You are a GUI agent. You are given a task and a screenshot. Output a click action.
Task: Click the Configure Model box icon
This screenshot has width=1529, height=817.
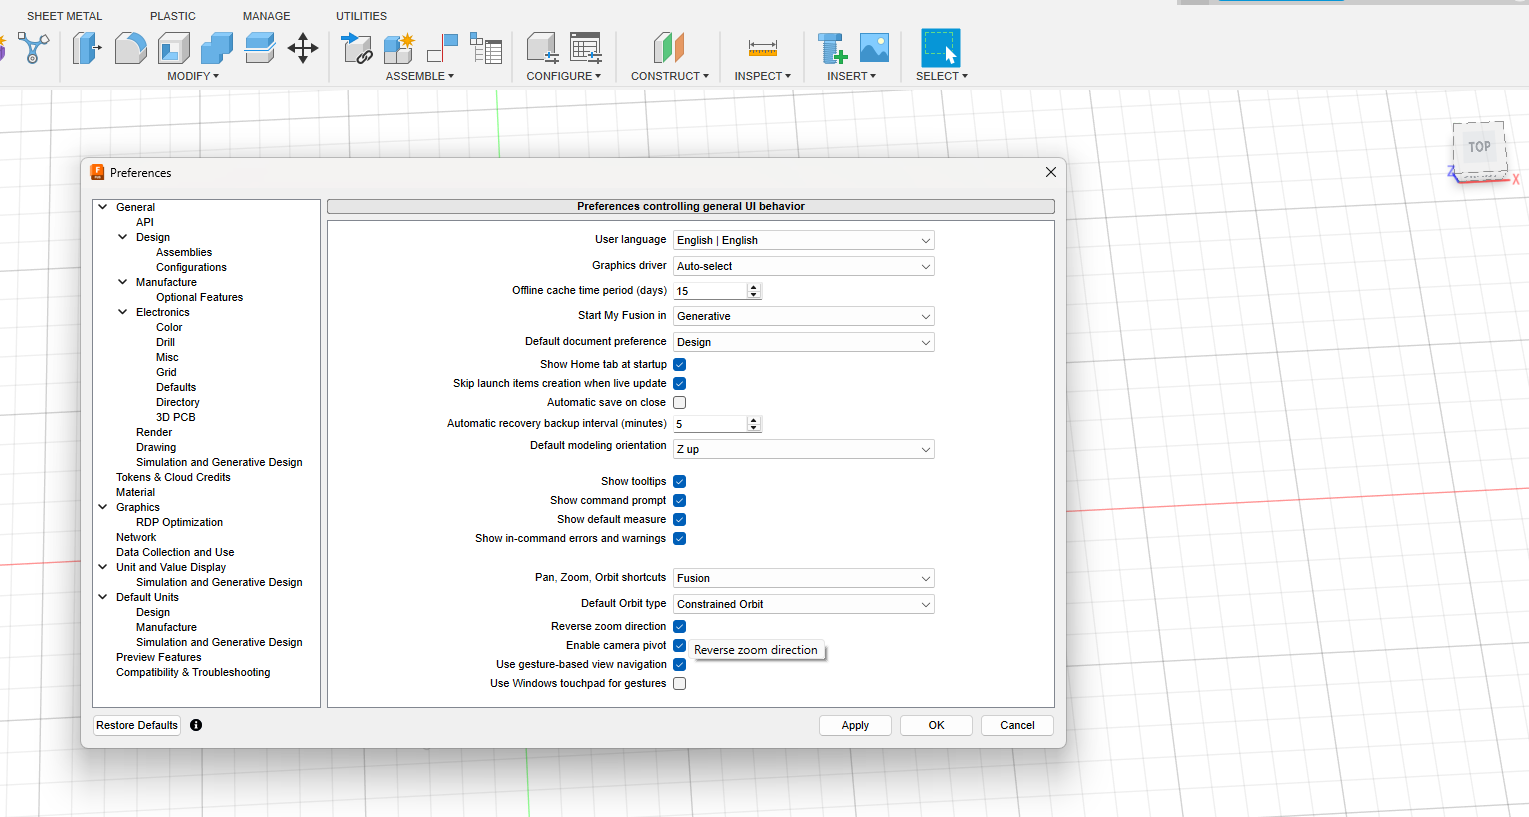coord(542,48)
